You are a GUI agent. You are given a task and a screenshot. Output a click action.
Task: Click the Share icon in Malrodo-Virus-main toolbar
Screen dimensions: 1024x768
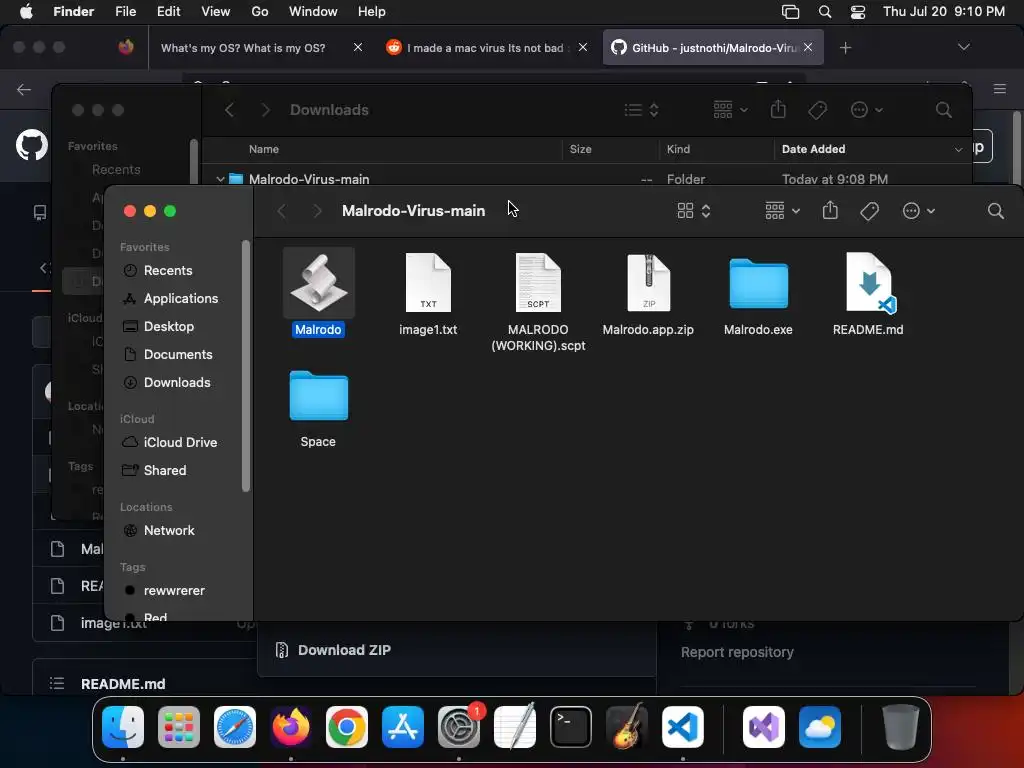coord(830,210)
